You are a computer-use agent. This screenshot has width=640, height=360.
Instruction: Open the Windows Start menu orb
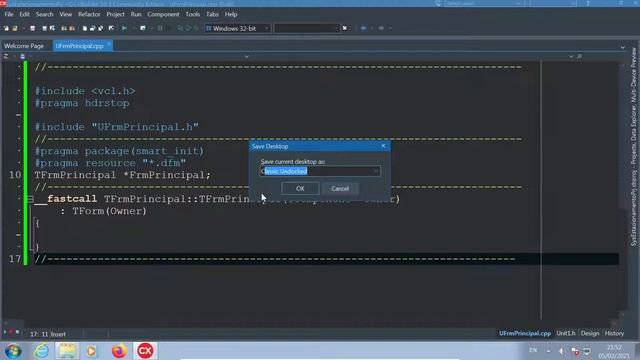point(13,351)
